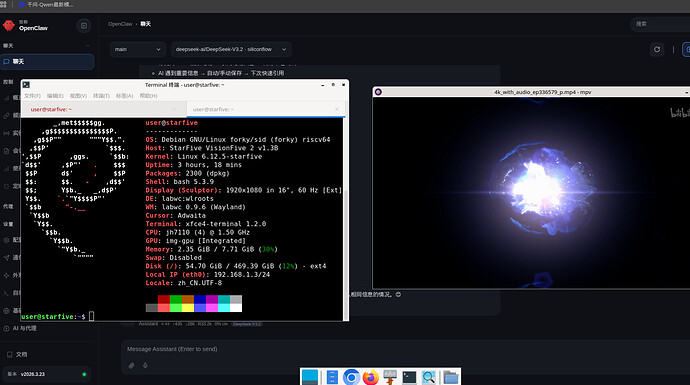
Task: Click the show desktop icon in the taskbar
Action: (310, 377)
